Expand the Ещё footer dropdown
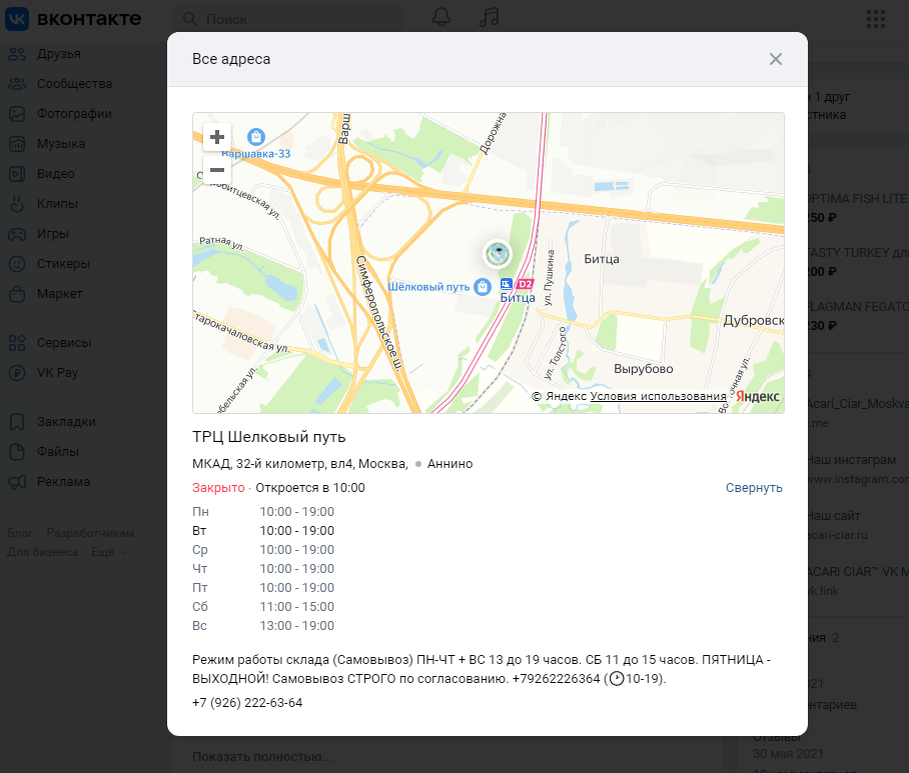The width and height of the screenshot is (909, 773). (109, 552)
